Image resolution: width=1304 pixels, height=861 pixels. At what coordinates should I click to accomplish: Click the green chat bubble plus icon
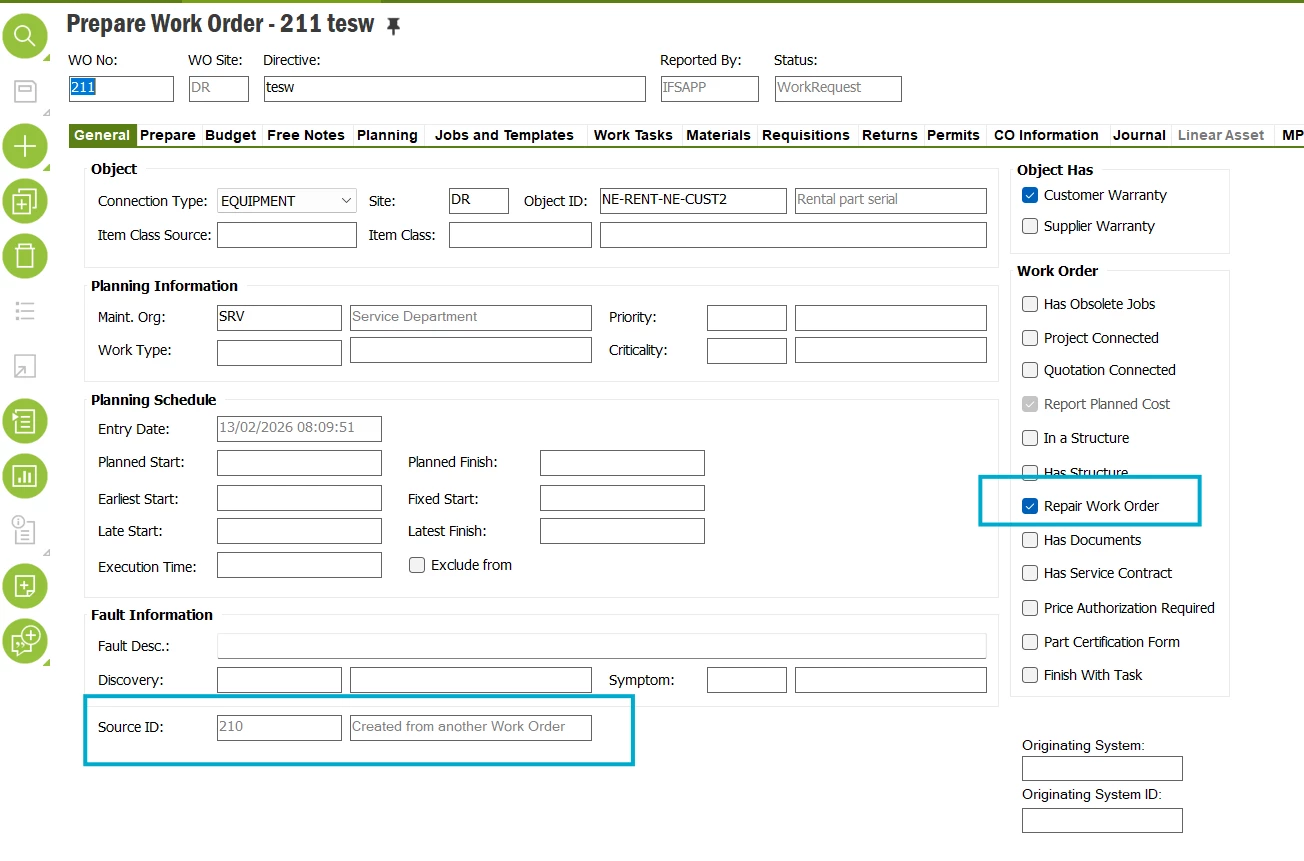(x=25, y=641)
